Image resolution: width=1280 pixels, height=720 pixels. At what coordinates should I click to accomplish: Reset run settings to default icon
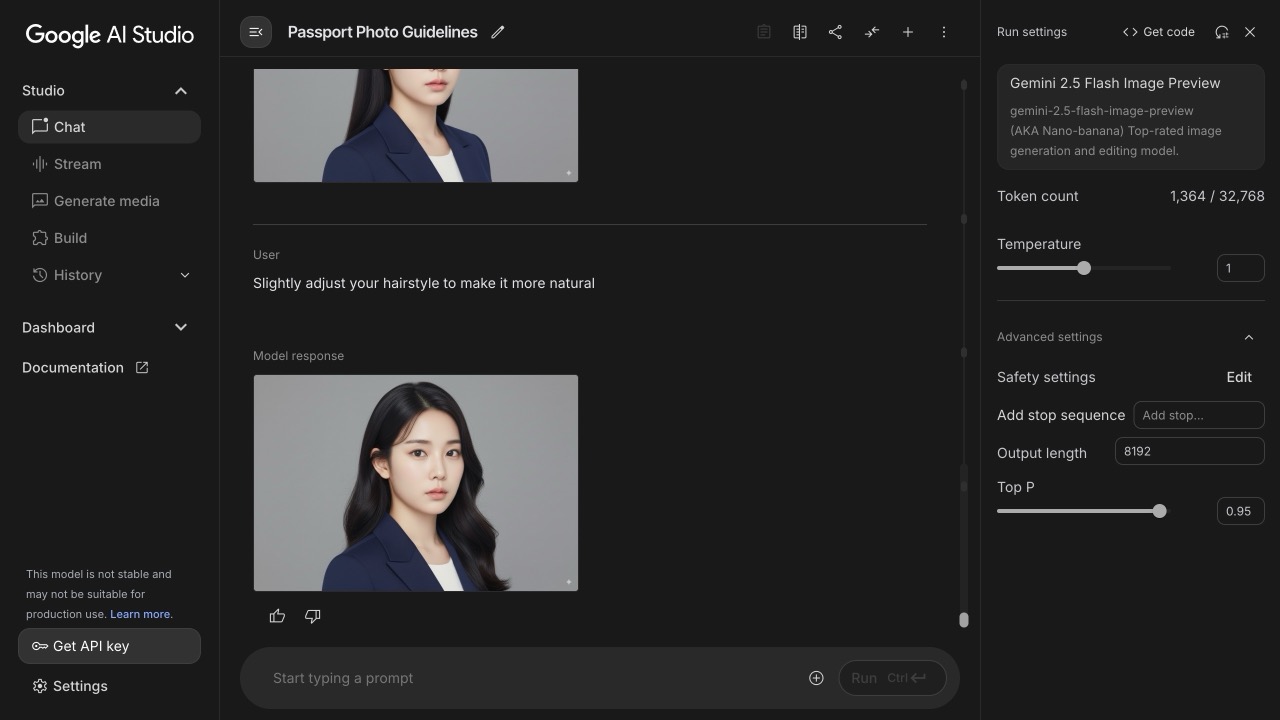click(1222, 32)
